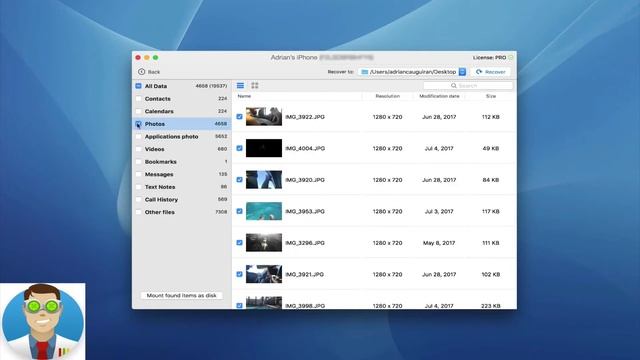Switch to grid view icon
The height and width of the screenshot is (360, 640).
255,85
